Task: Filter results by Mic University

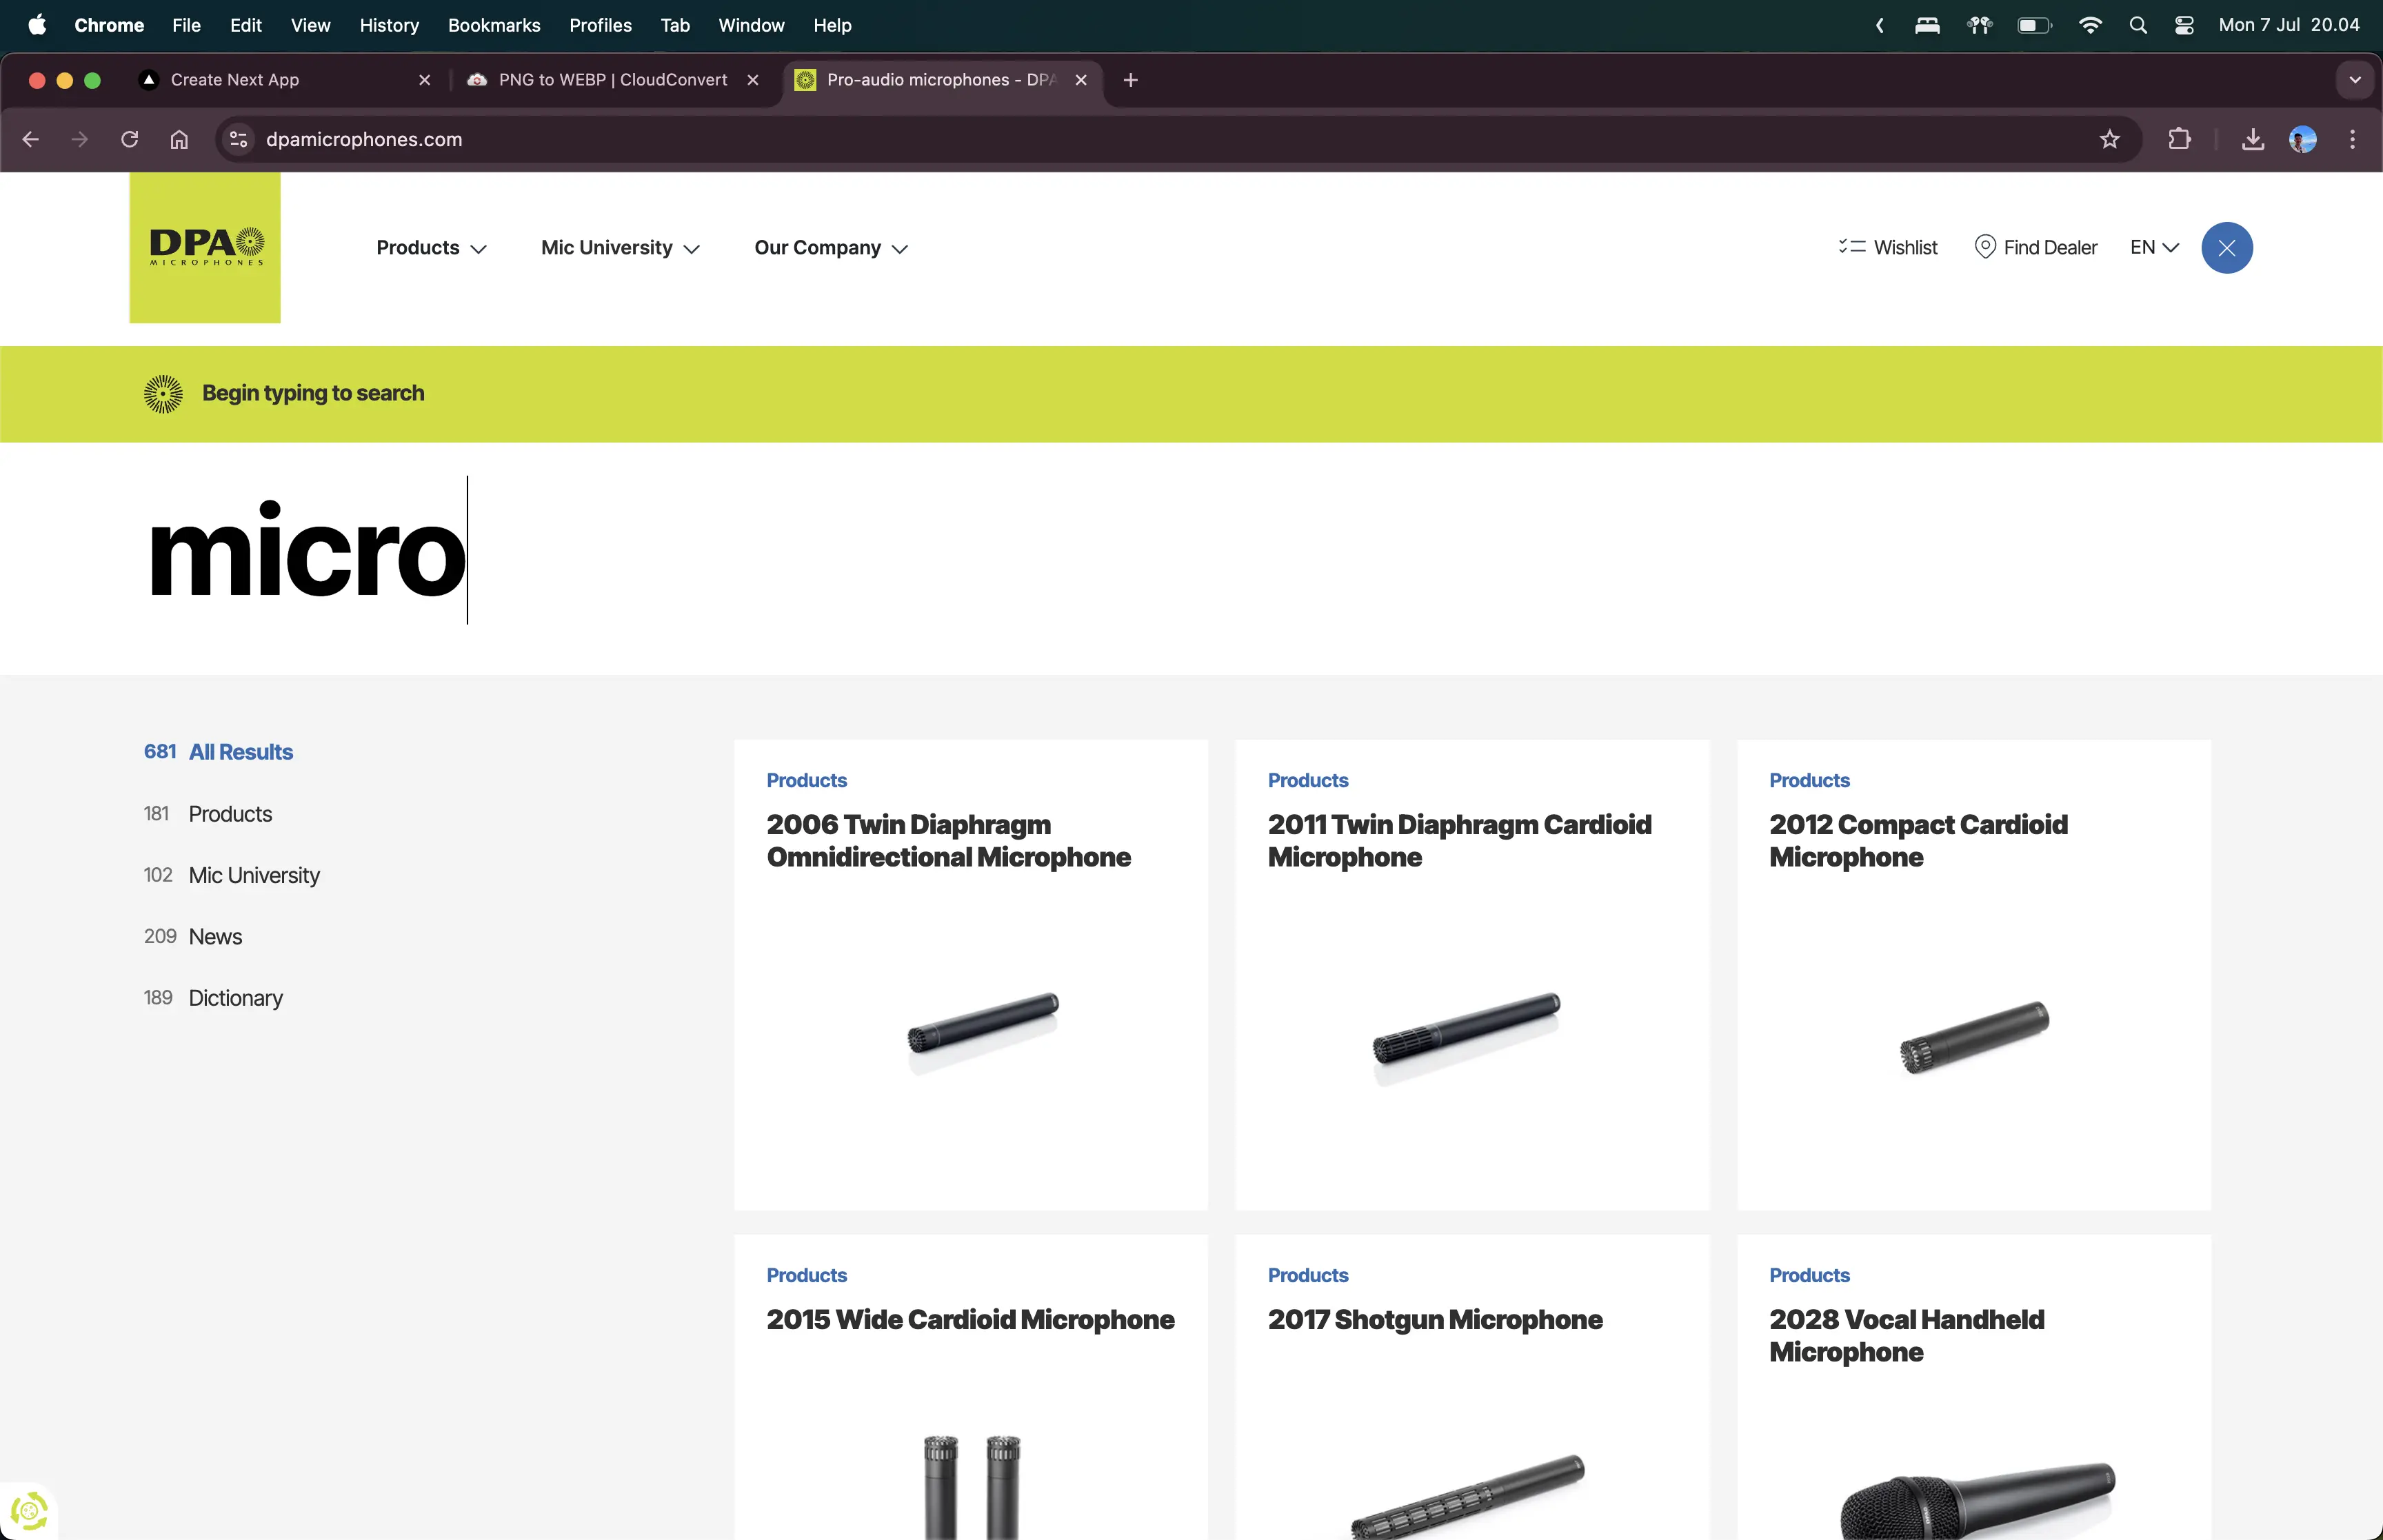Action: coord(253,875)
